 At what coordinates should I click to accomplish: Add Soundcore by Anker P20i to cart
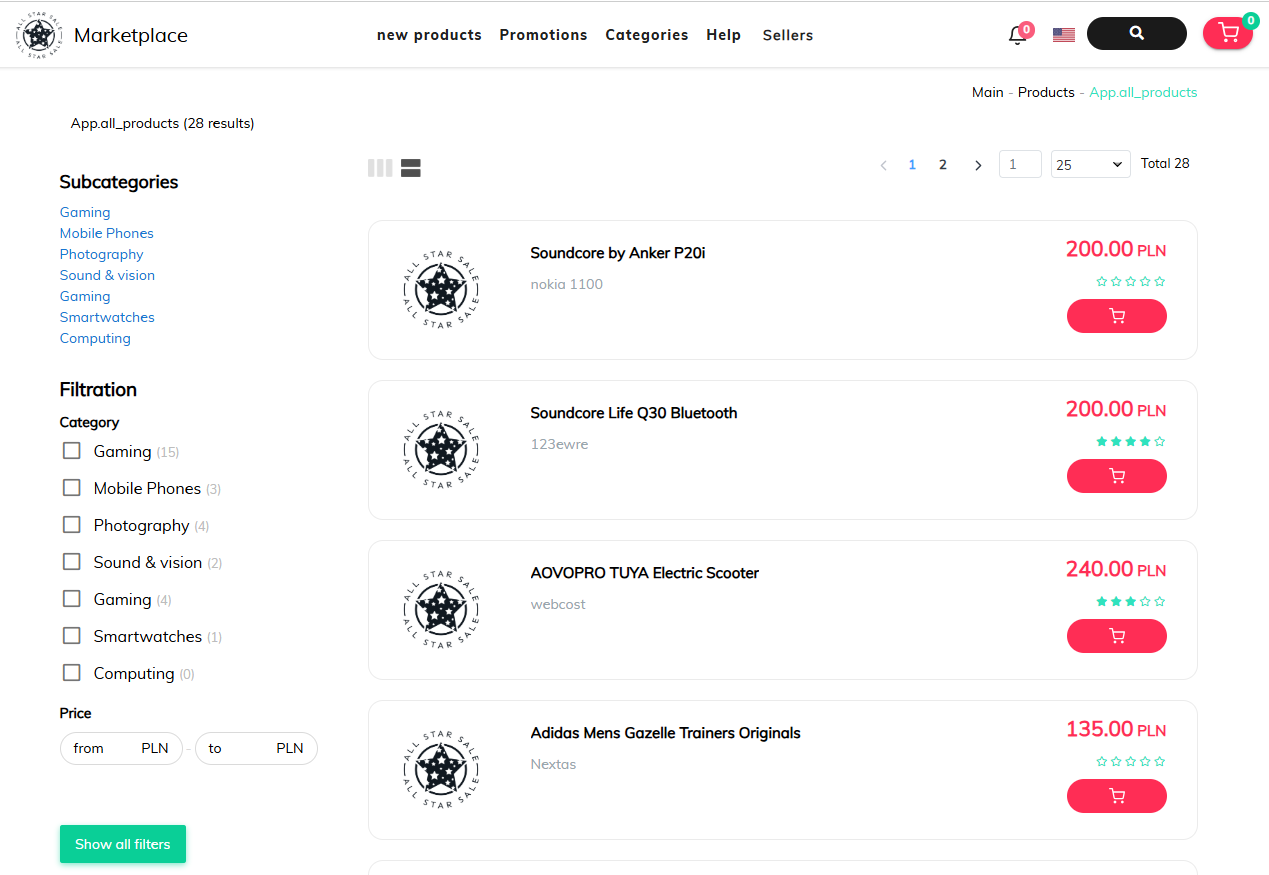1116,316
